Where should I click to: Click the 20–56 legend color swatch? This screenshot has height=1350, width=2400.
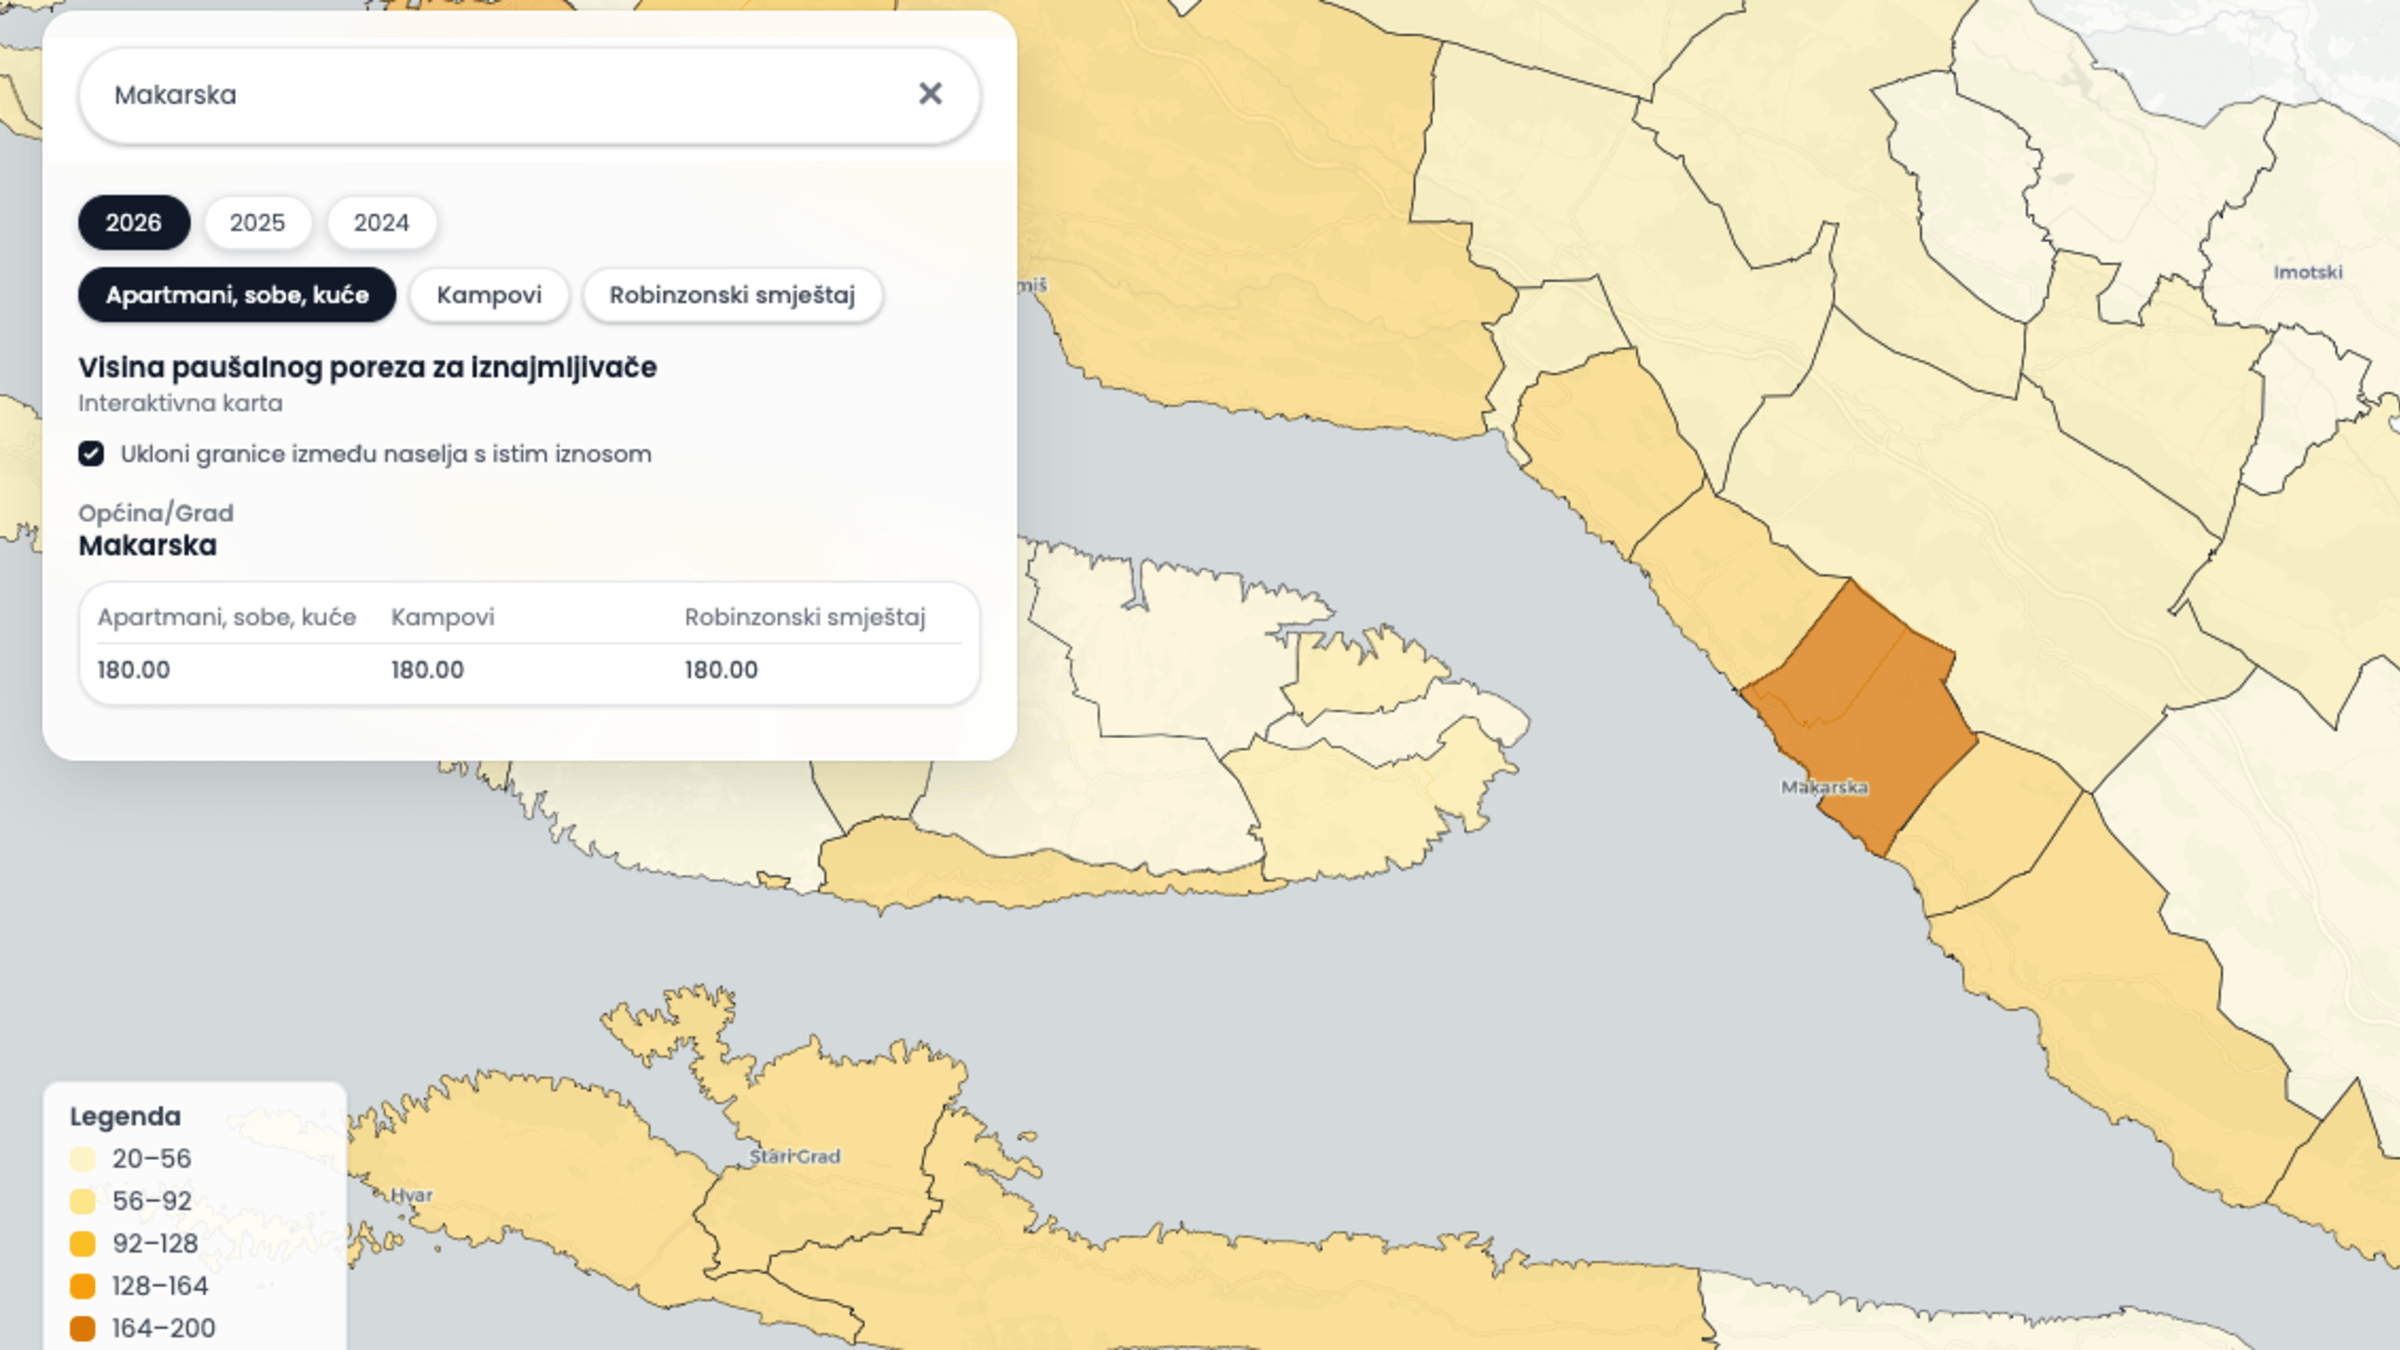(83, 1159)
